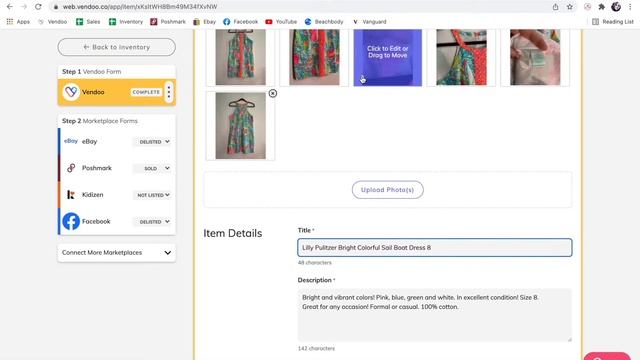The image size is (640, 360).
Task: Focus the Title input field
Action: pyautogui.click(x=435, y=247)
